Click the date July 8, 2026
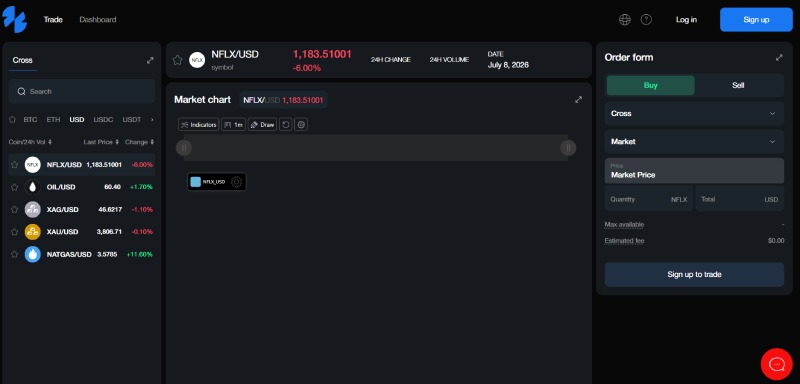Viewport: 800px width, 384px height. click(x=508, y=65)
